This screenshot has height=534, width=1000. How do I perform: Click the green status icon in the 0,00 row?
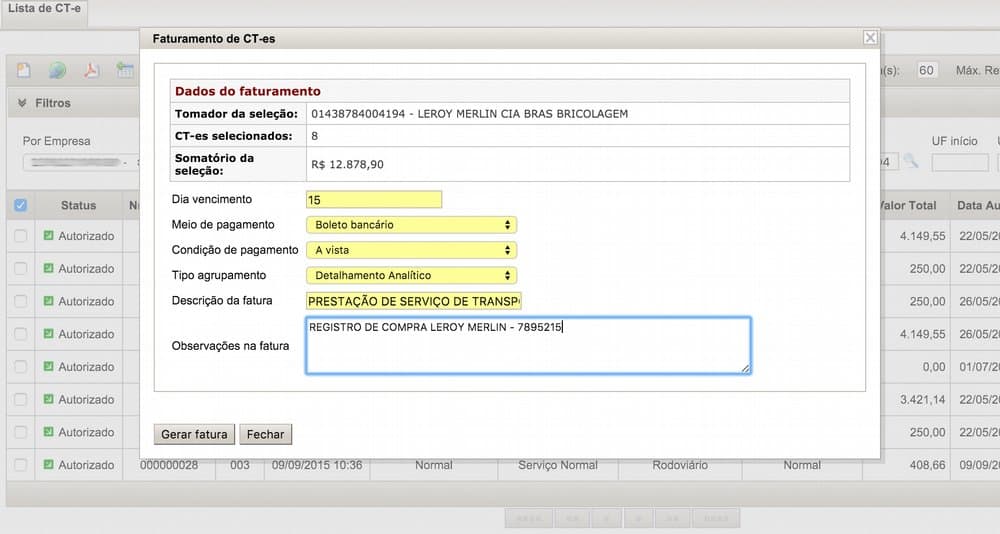(48, 367)
